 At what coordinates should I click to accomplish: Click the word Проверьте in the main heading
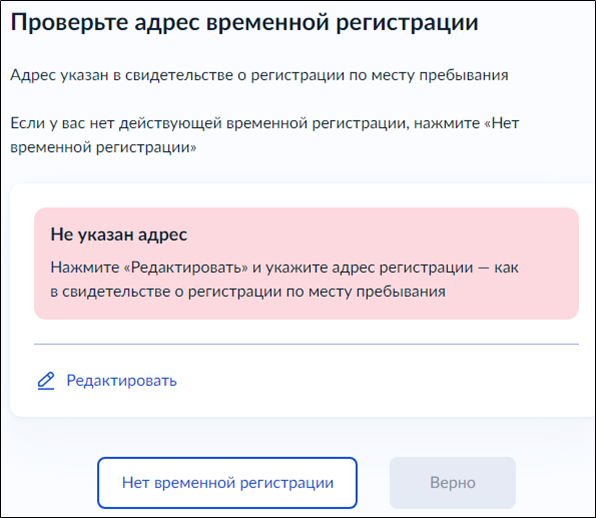(69, 23)
